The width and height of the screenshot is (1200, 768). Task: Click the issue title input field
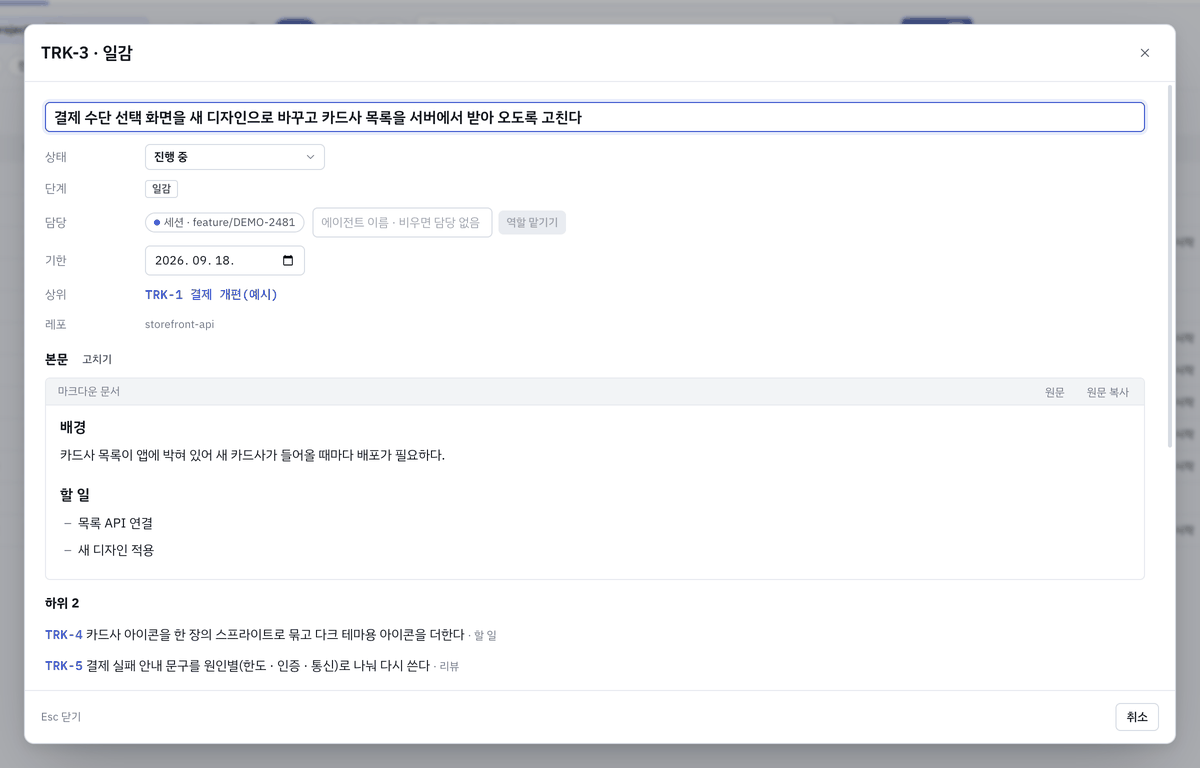click(x=595, y=117)
